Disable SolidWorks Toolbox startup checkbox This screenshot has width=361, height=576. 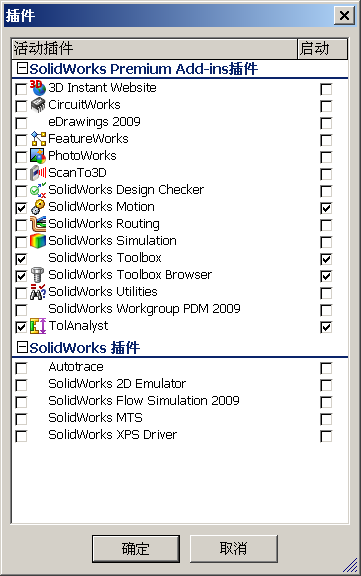point(326,259)
